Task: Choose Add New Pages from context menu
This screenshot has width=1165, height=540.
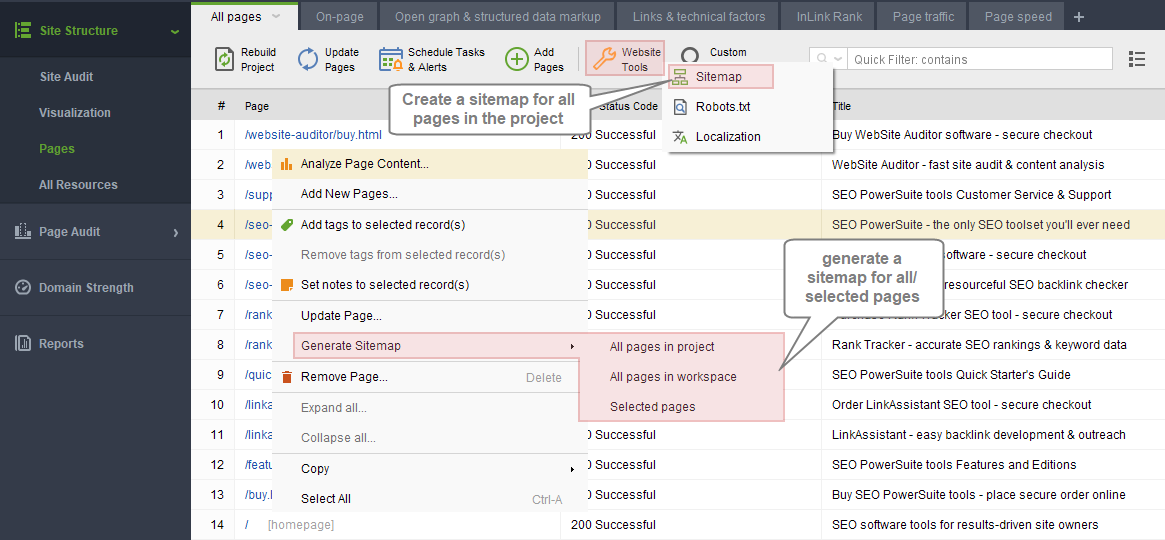Action: [x=349, y=195]
